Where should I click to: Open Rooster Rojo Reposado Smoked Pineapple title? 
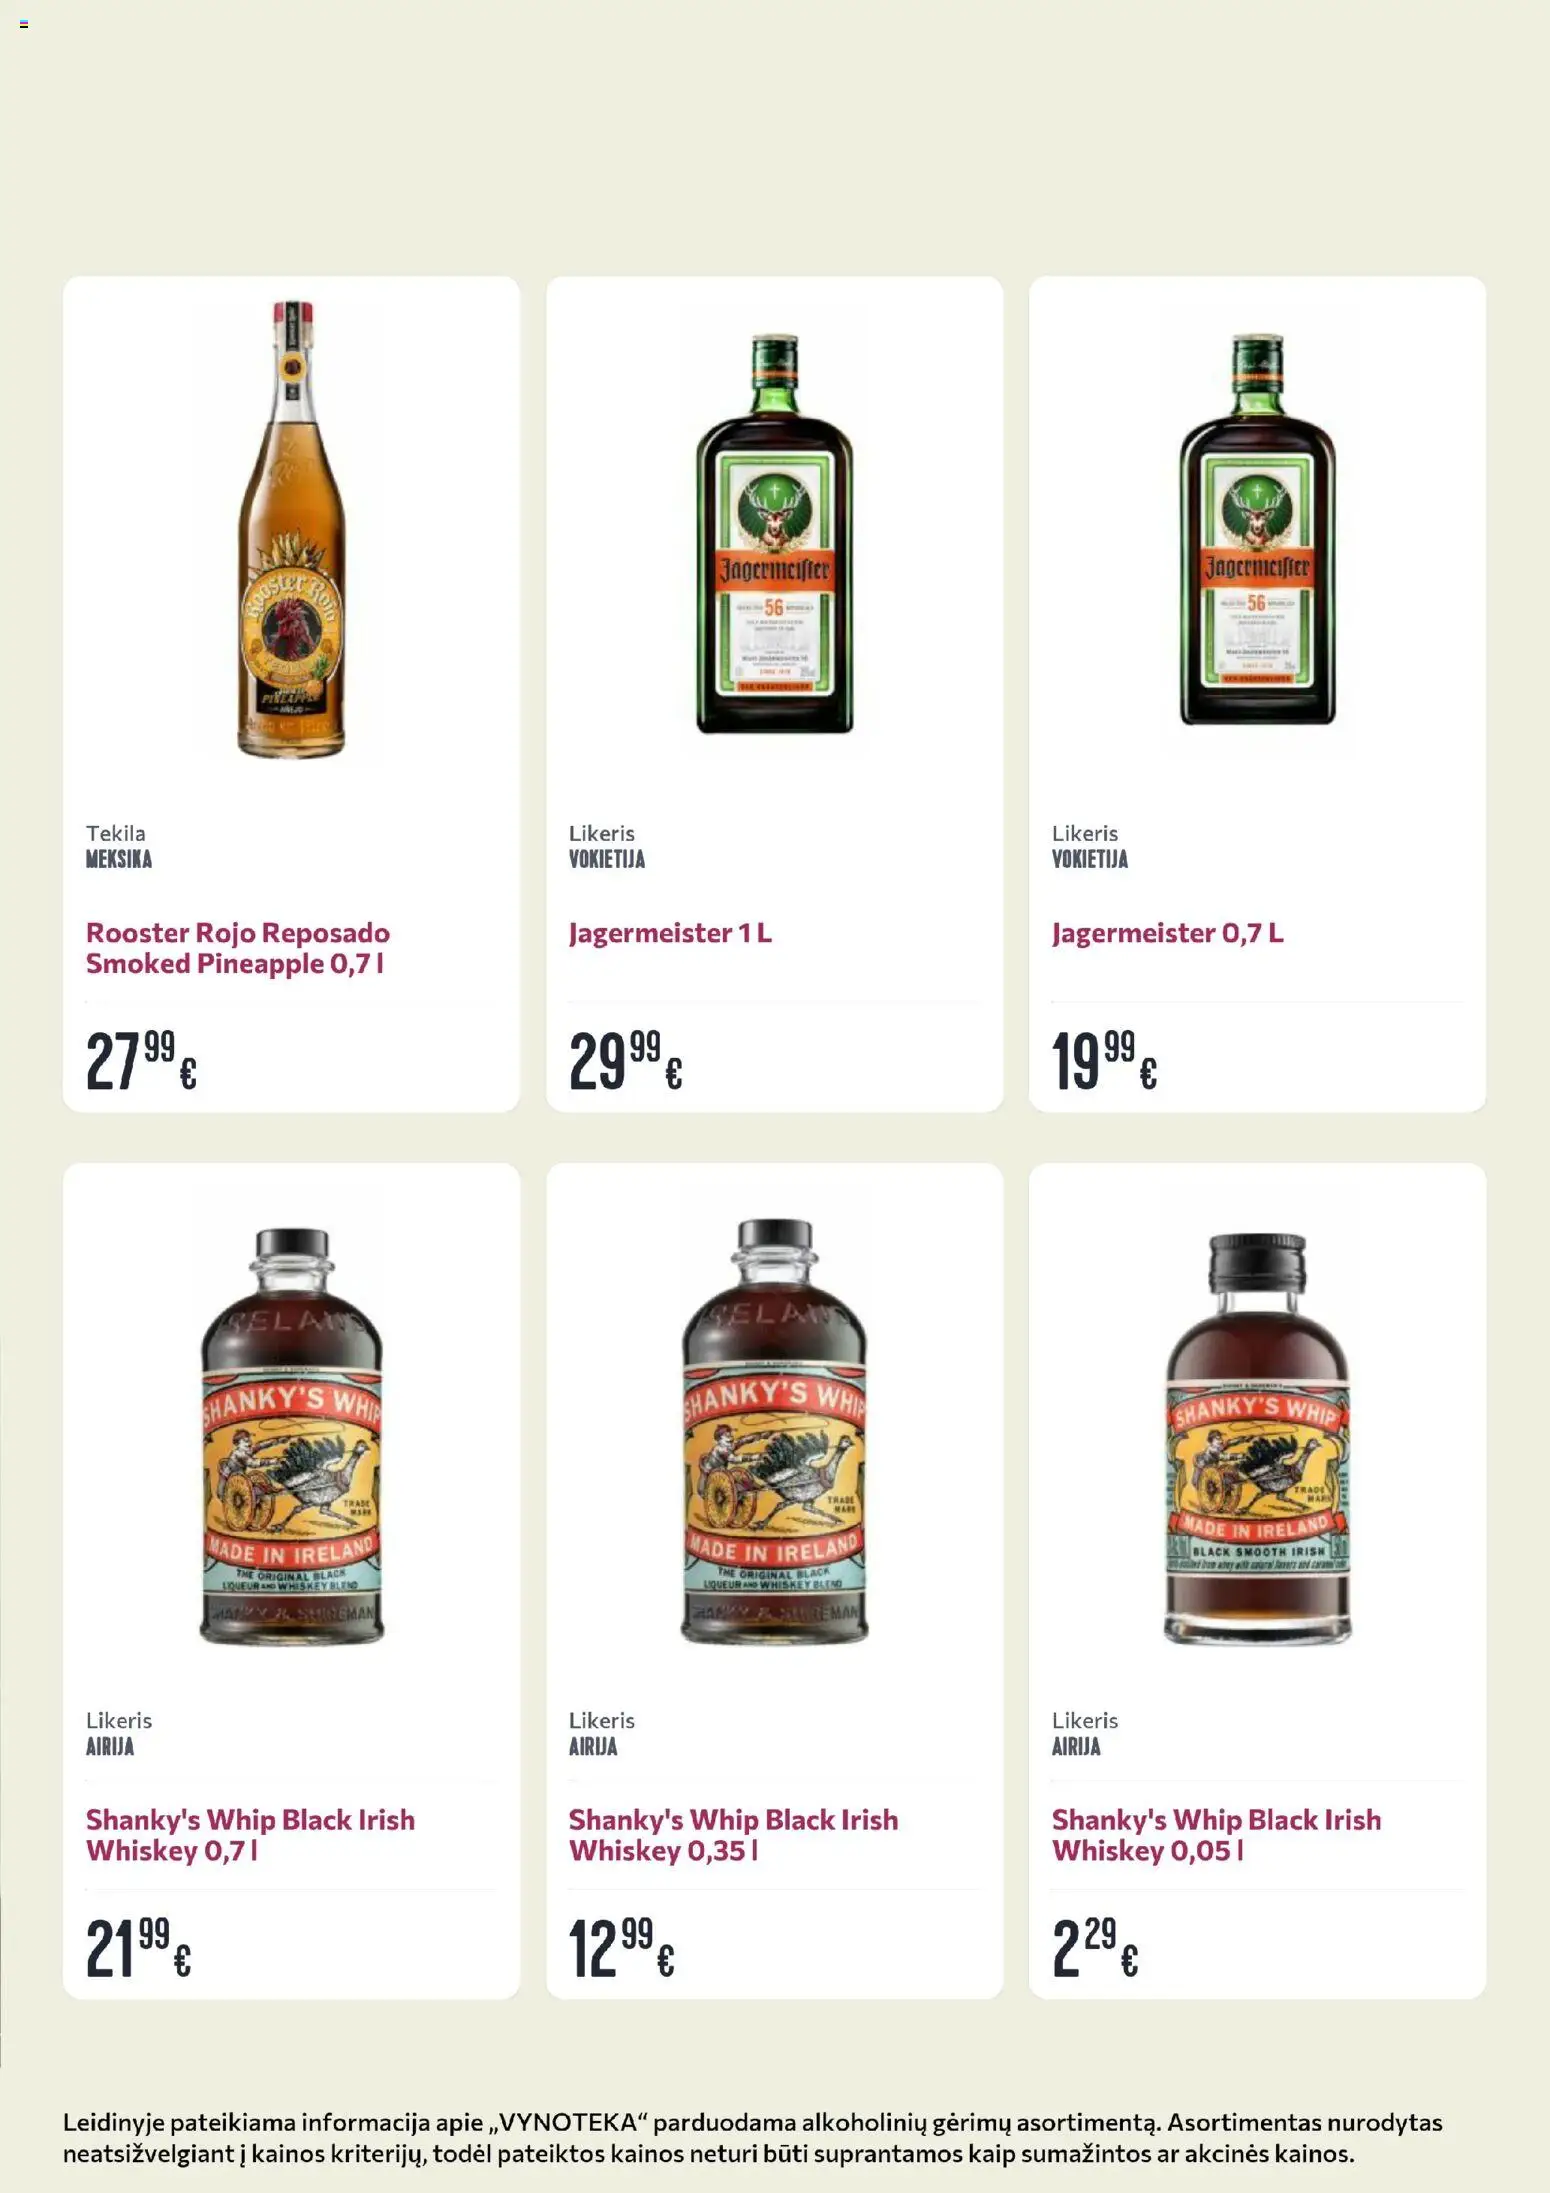[238, 948]
